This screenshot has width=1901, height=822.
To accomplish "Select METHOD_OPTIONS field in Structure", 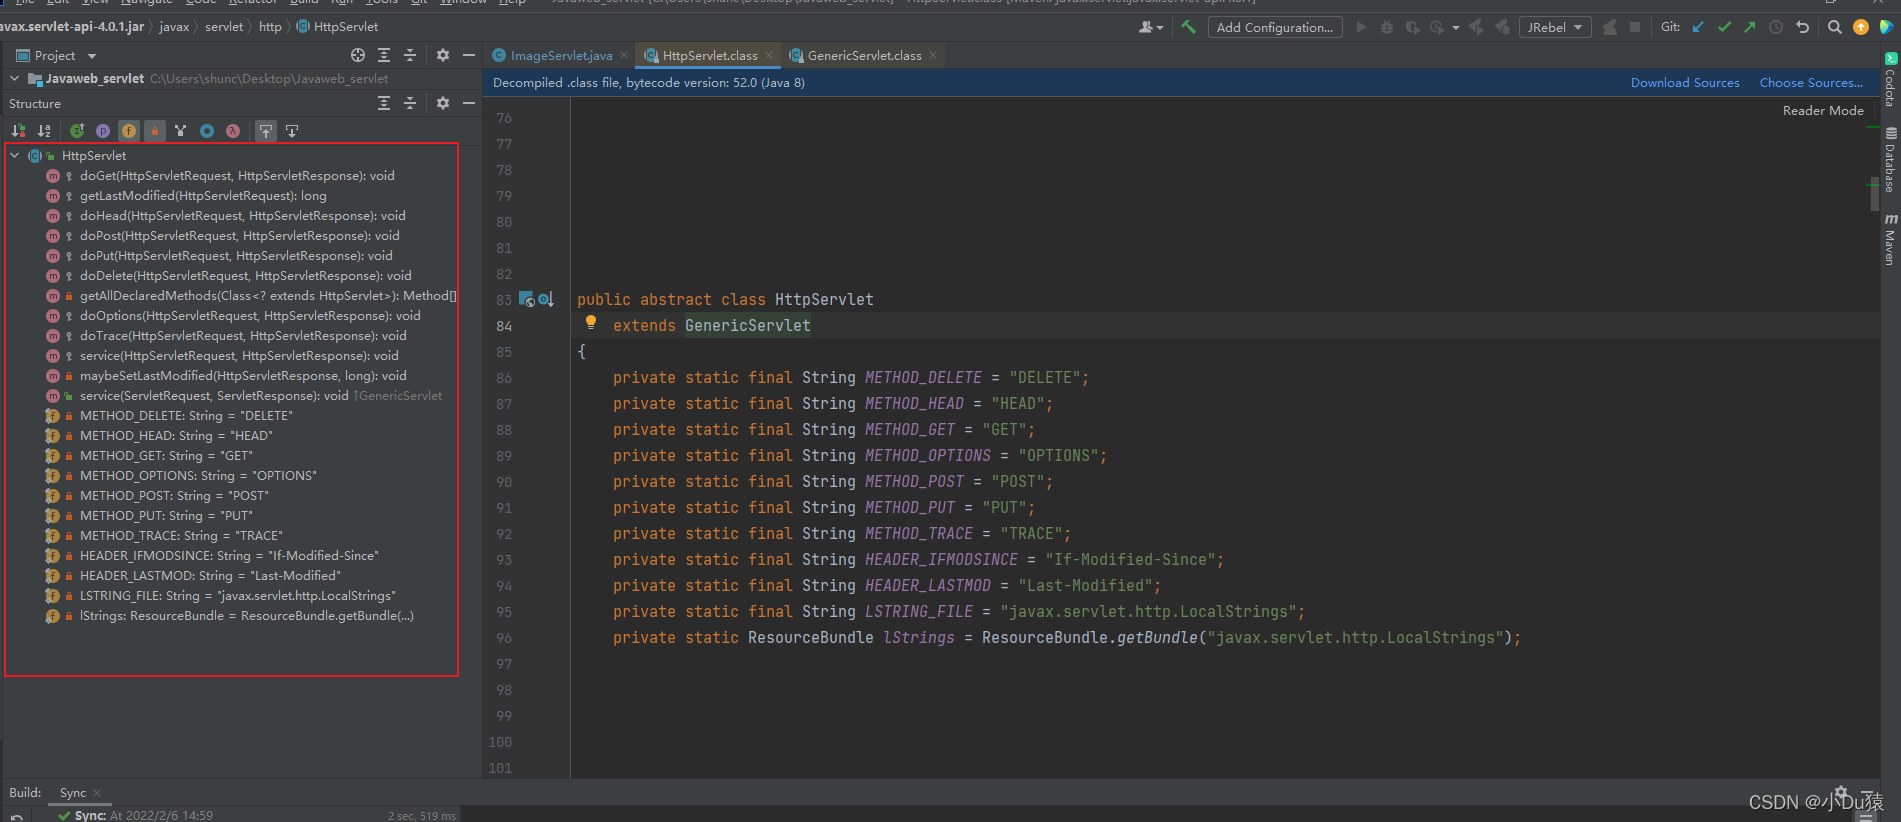I will click(198, 476).
